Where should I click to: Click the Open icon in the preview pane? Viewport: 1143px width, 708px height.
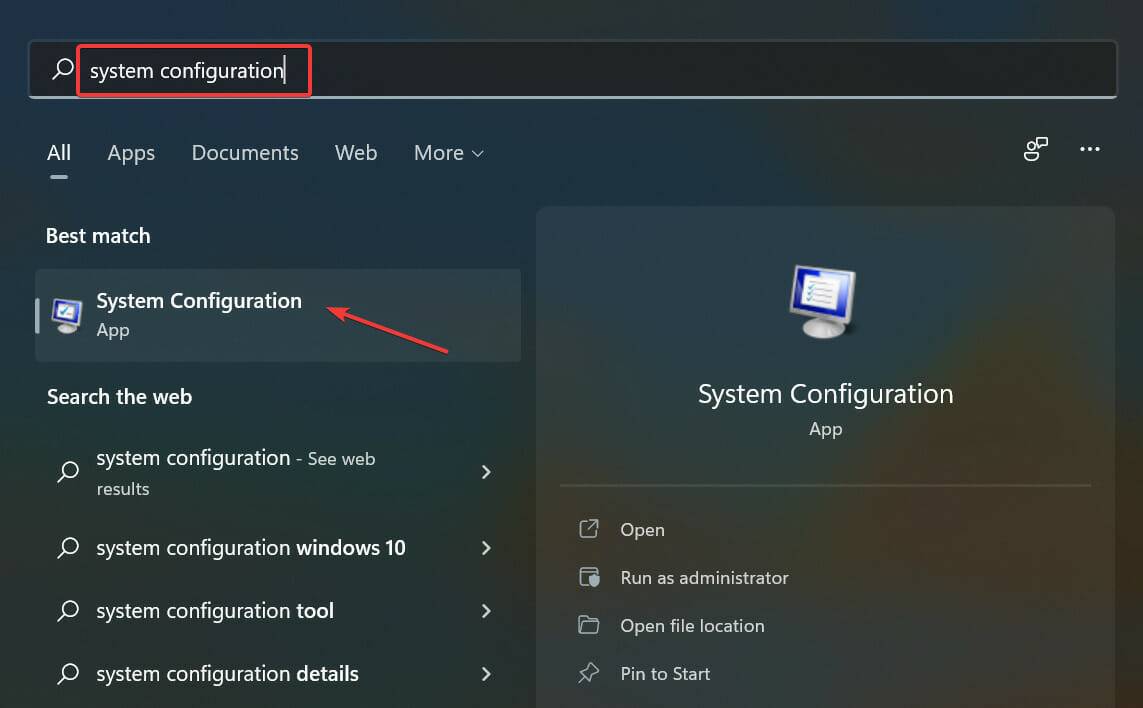point(589,529)
